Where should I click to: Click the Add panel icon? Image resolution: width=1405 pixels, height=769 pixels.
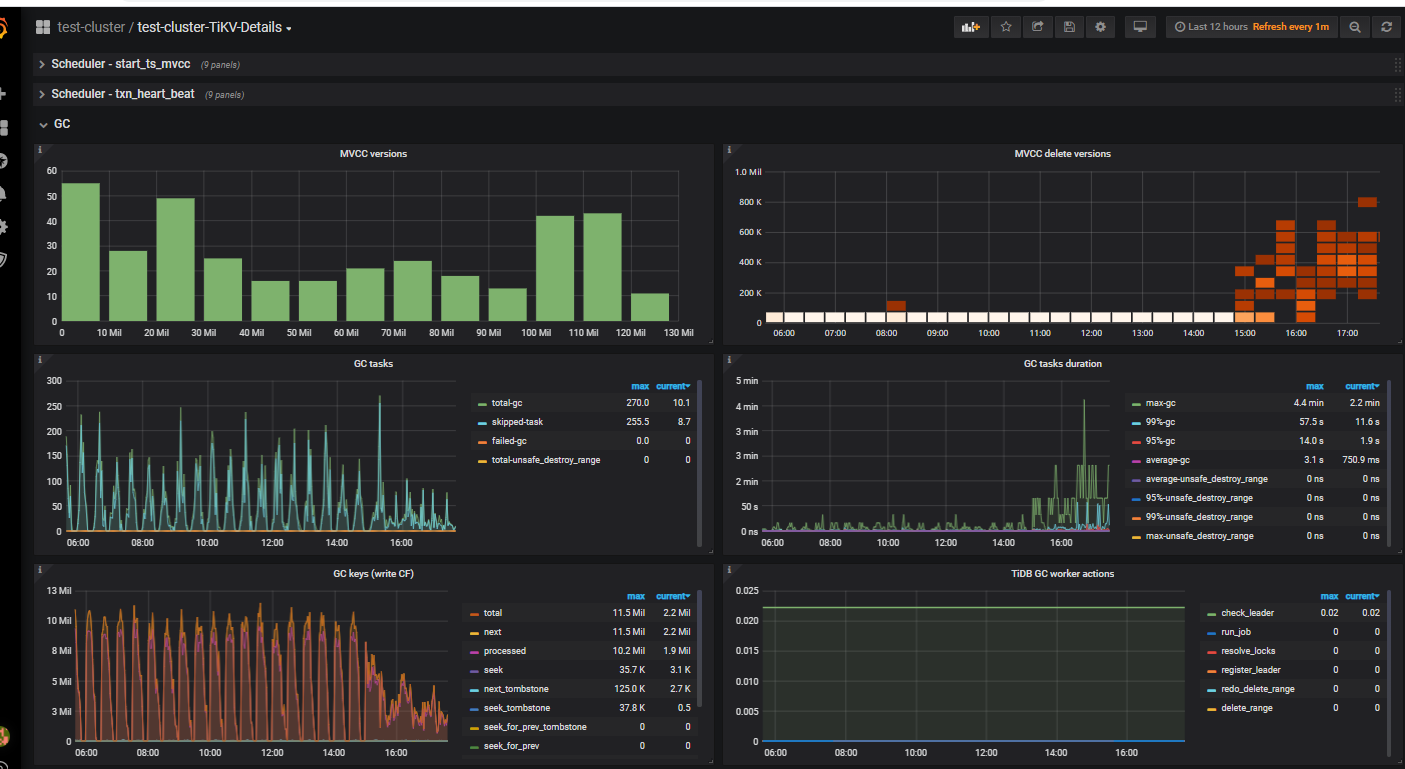click(x=970, y=27)
